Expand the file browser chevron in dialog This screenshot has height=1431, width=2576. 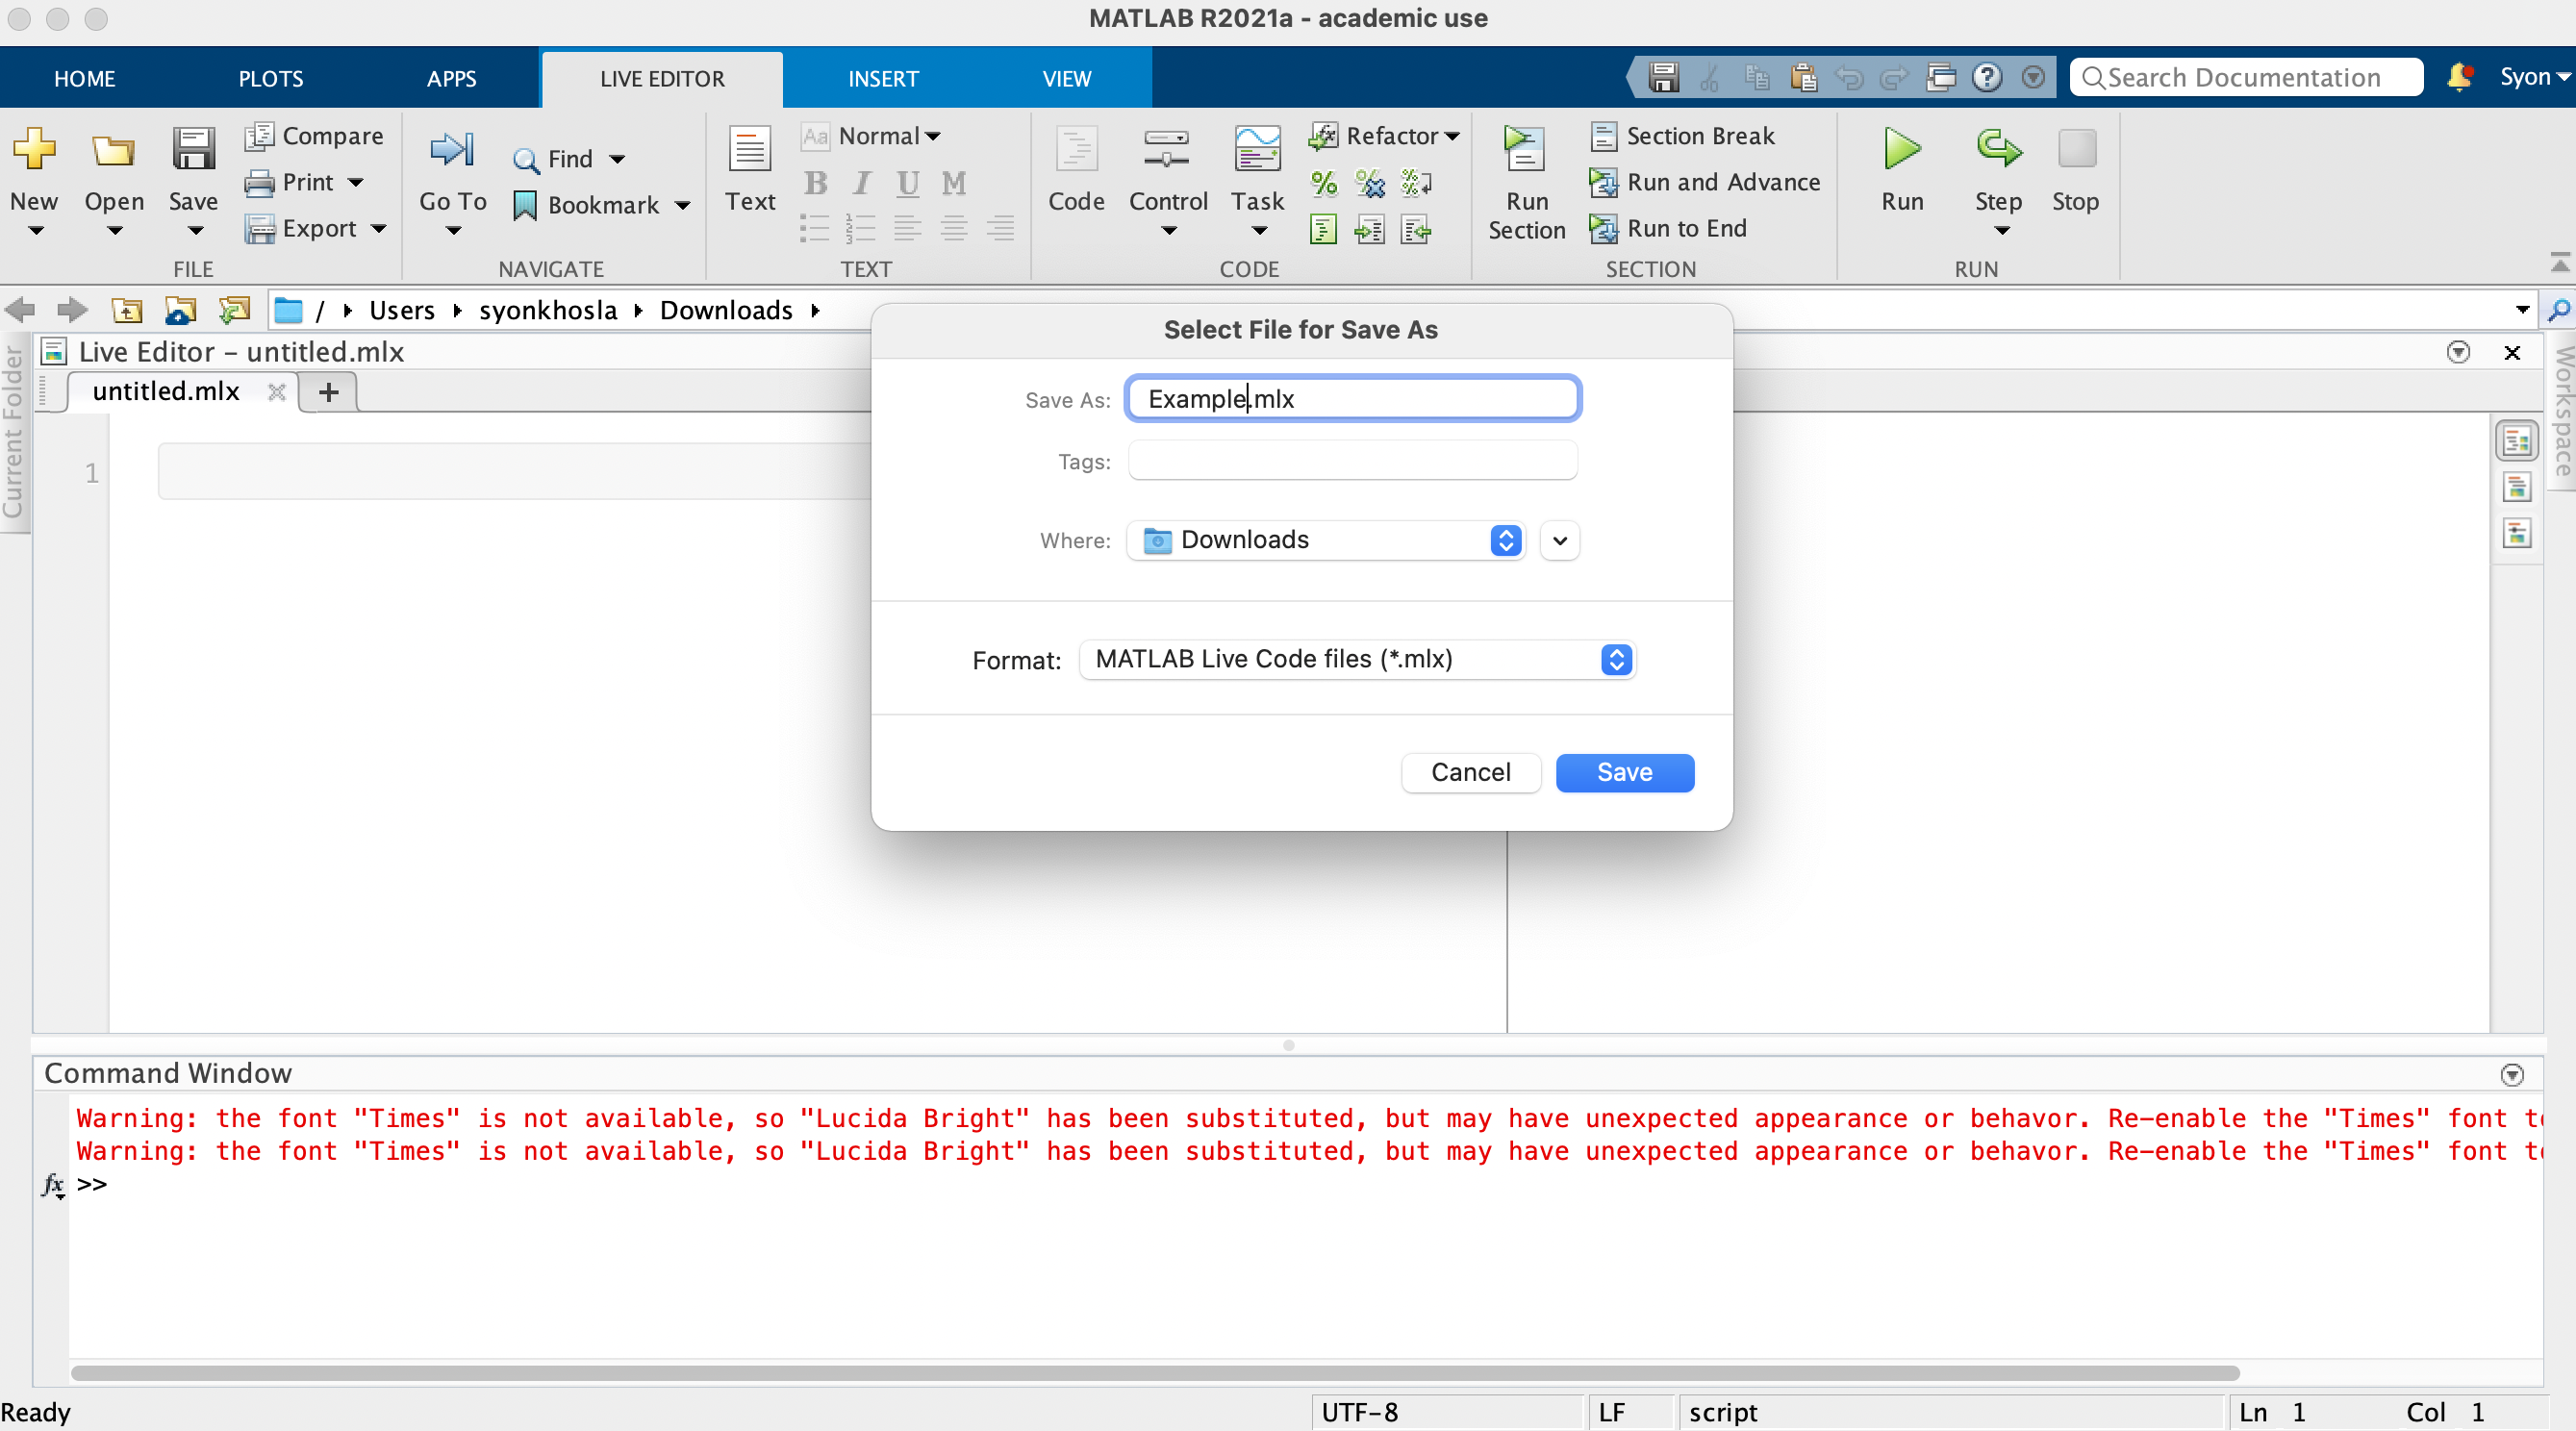[x=1559, y=541]
